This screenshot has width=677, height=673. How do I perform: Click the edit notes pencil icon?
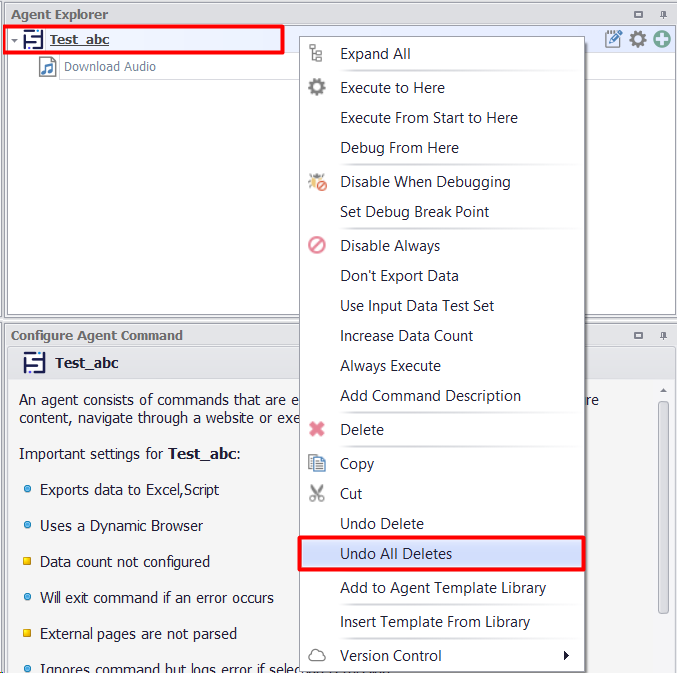[x=614, y=40]
